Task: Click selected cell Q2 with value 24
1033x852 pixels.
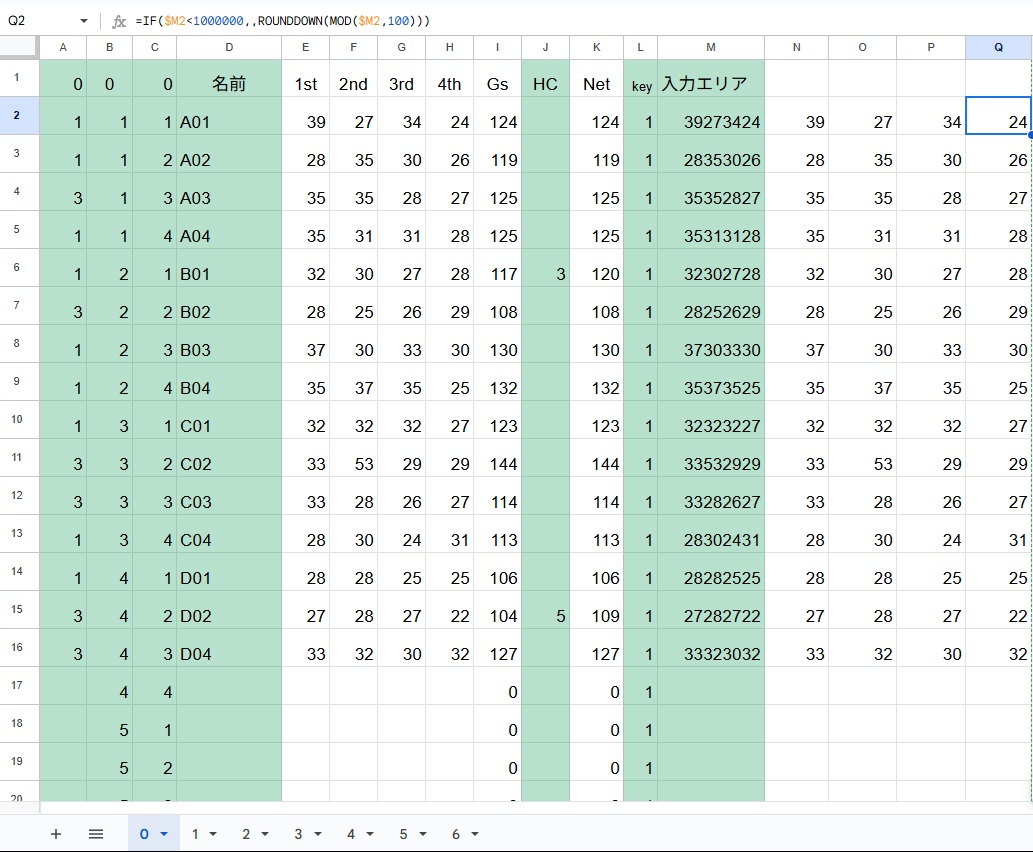Action: (x=998, y=116)
